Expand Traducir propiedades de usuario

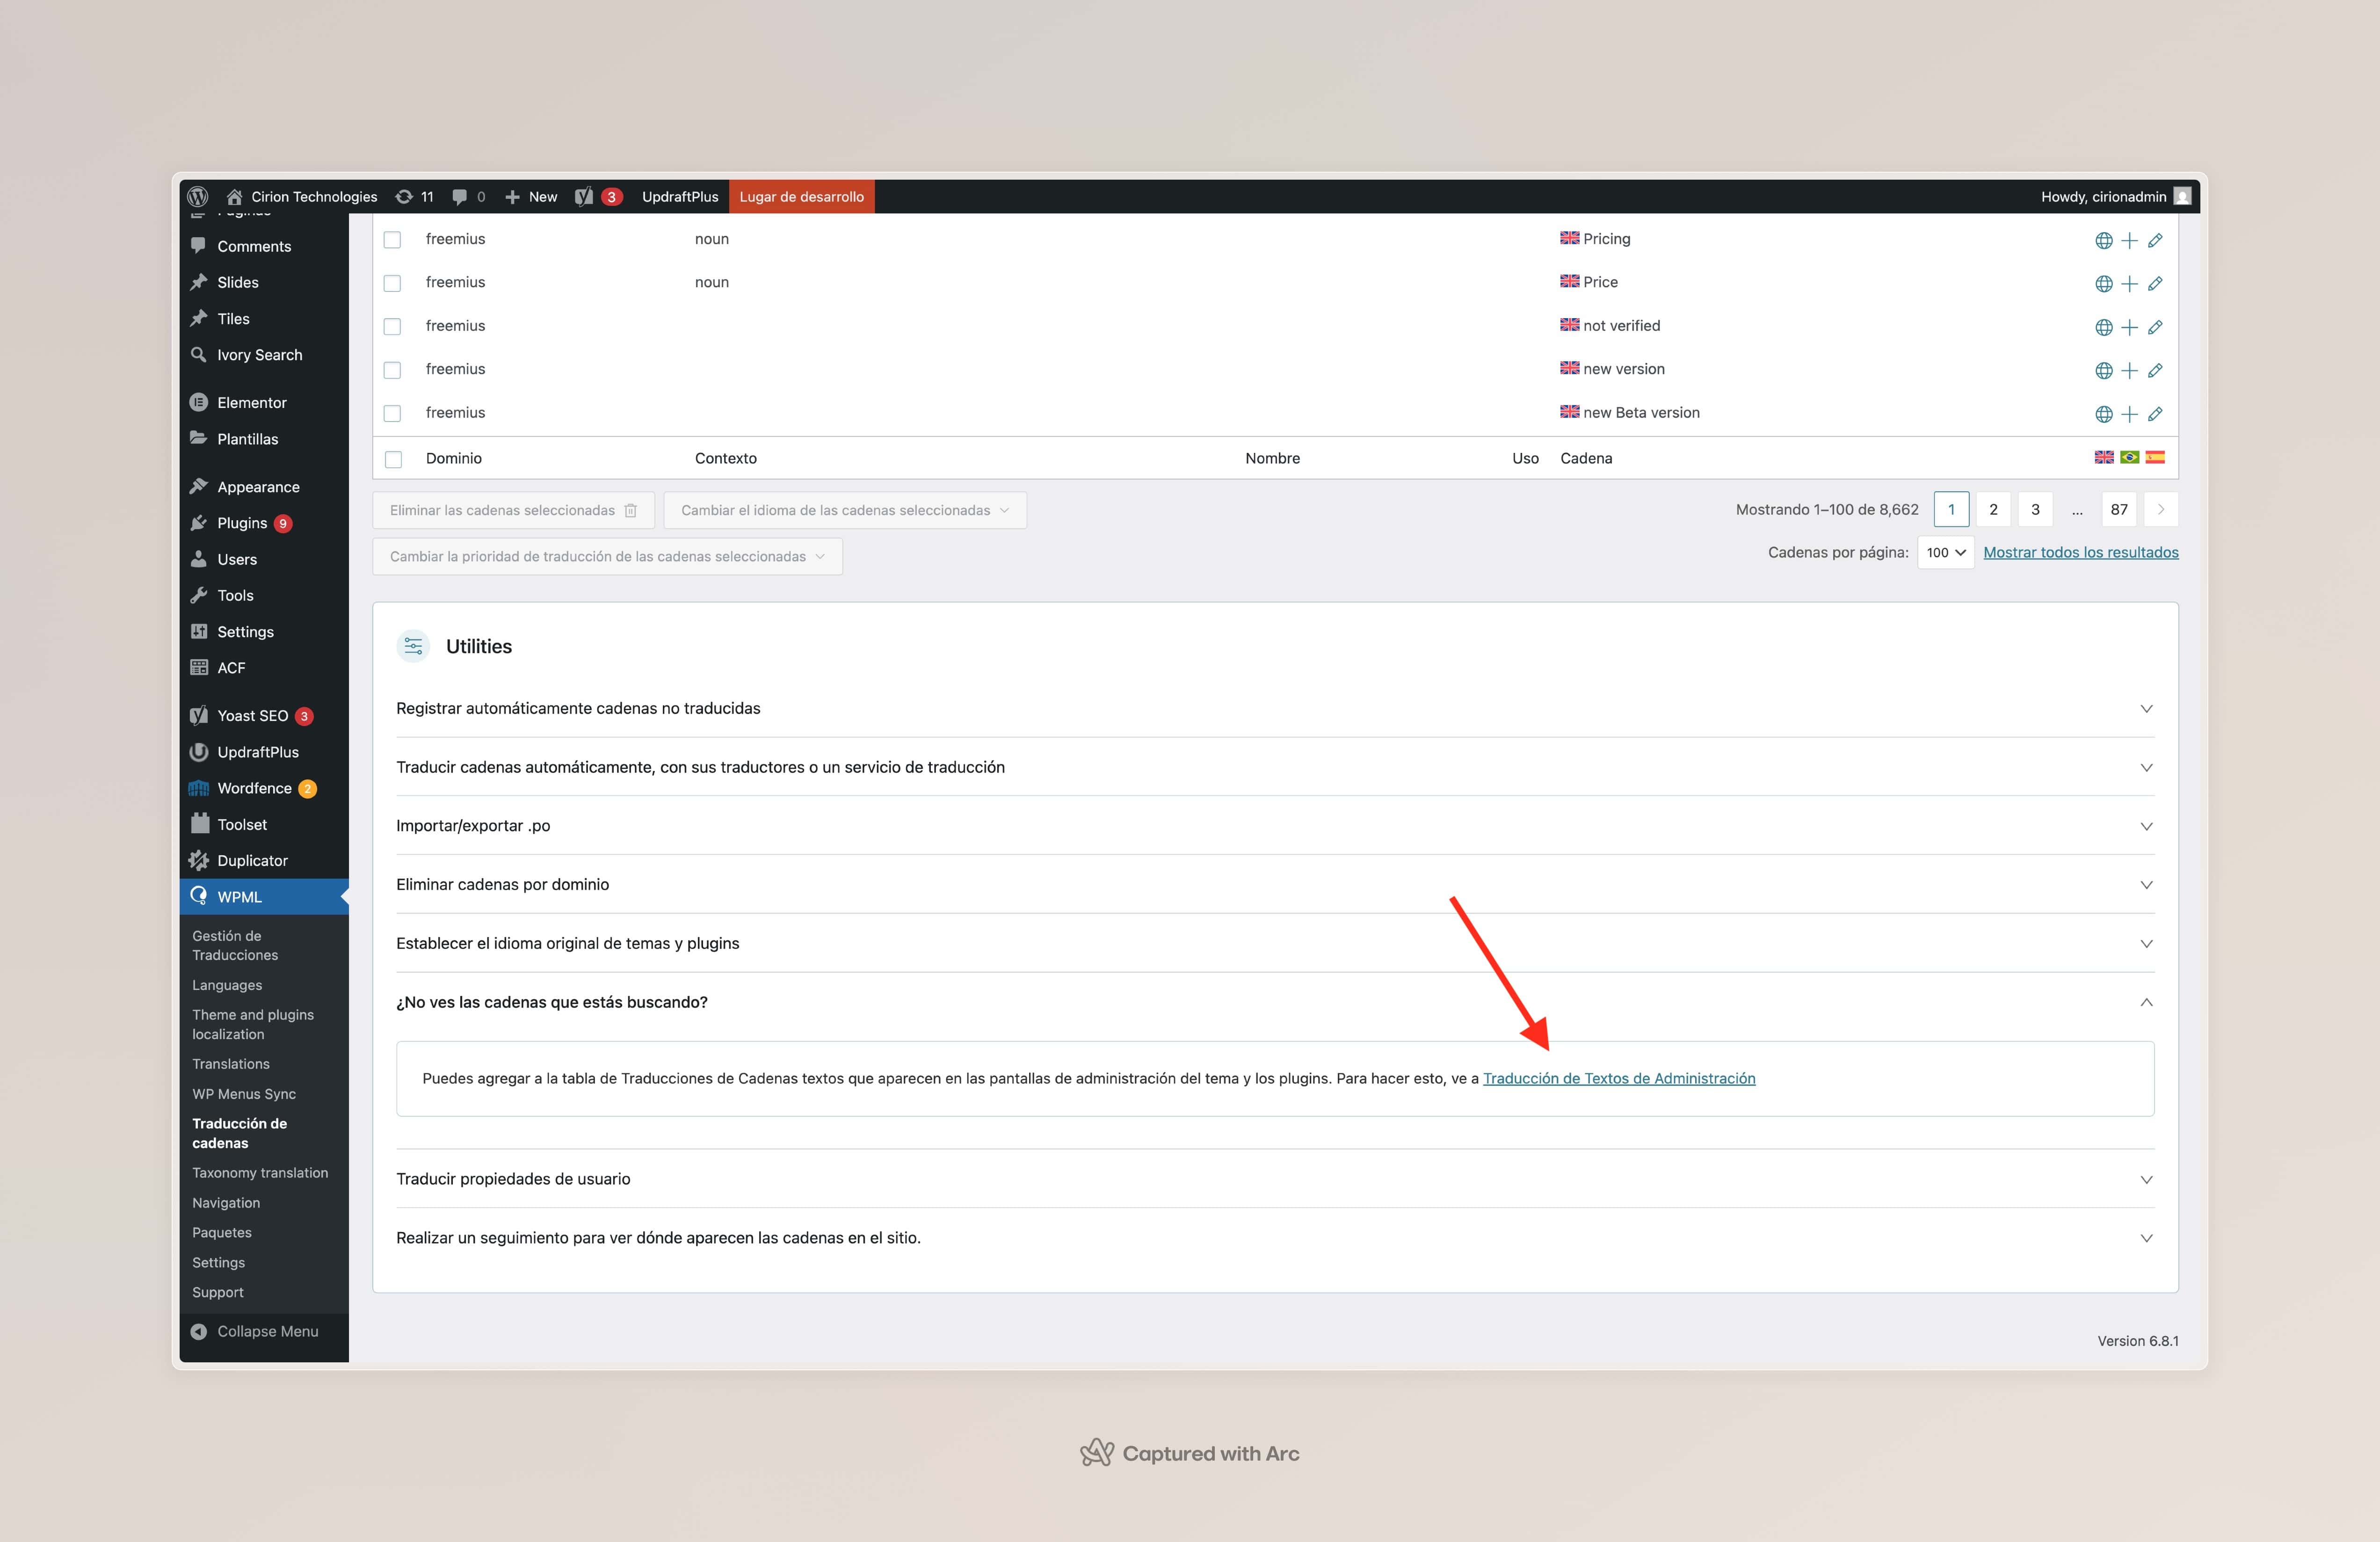coord(1275,1179)
